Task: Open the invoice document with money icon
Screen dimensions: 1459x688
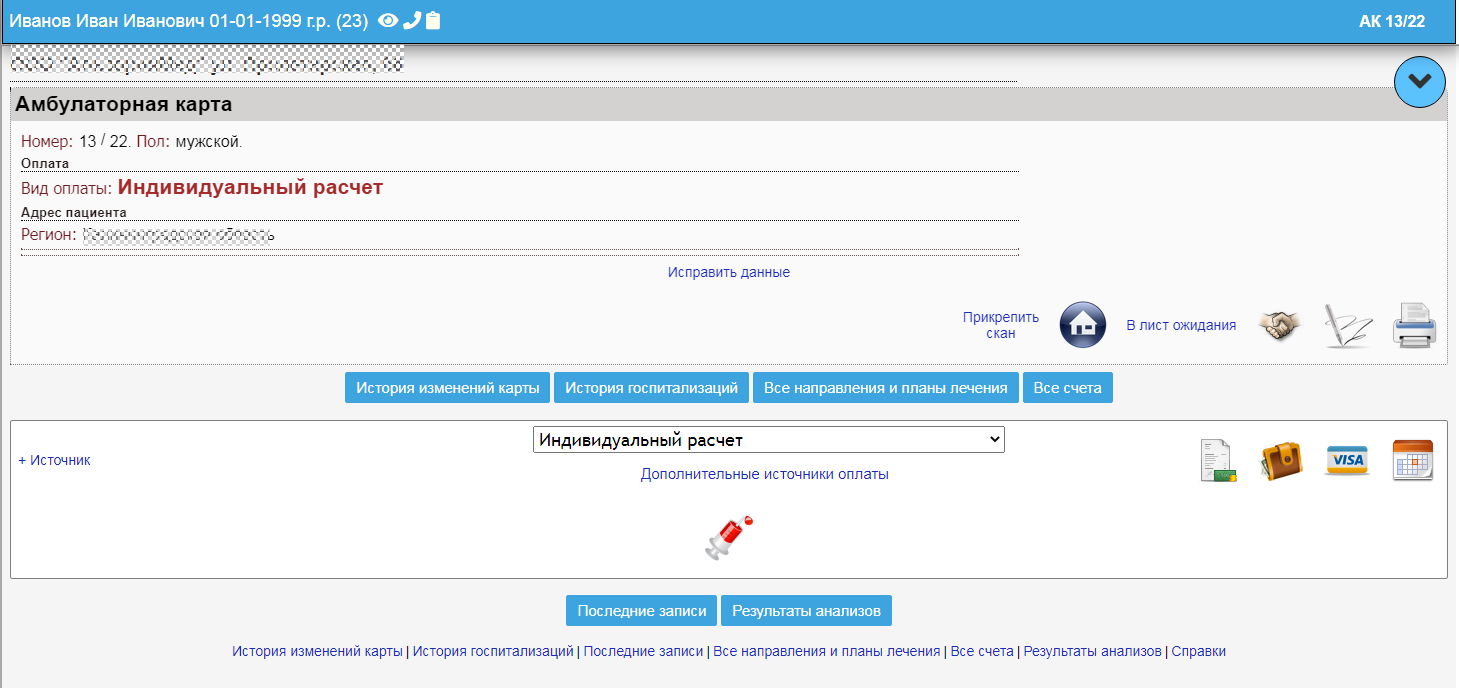Action: coord(1218,461)
